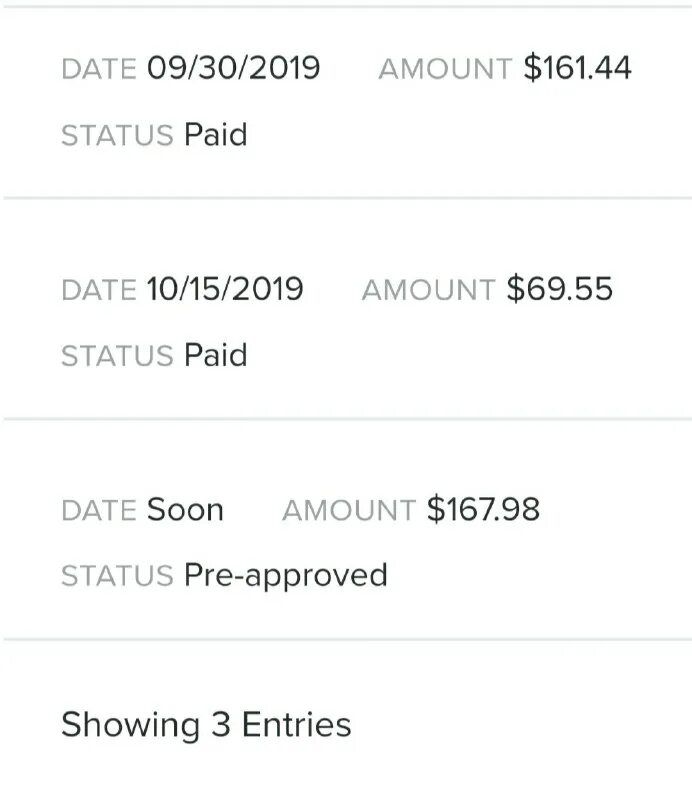Click the 09/30/2019 date value
This screenshot has width=692, height=800.
[234, 68]
